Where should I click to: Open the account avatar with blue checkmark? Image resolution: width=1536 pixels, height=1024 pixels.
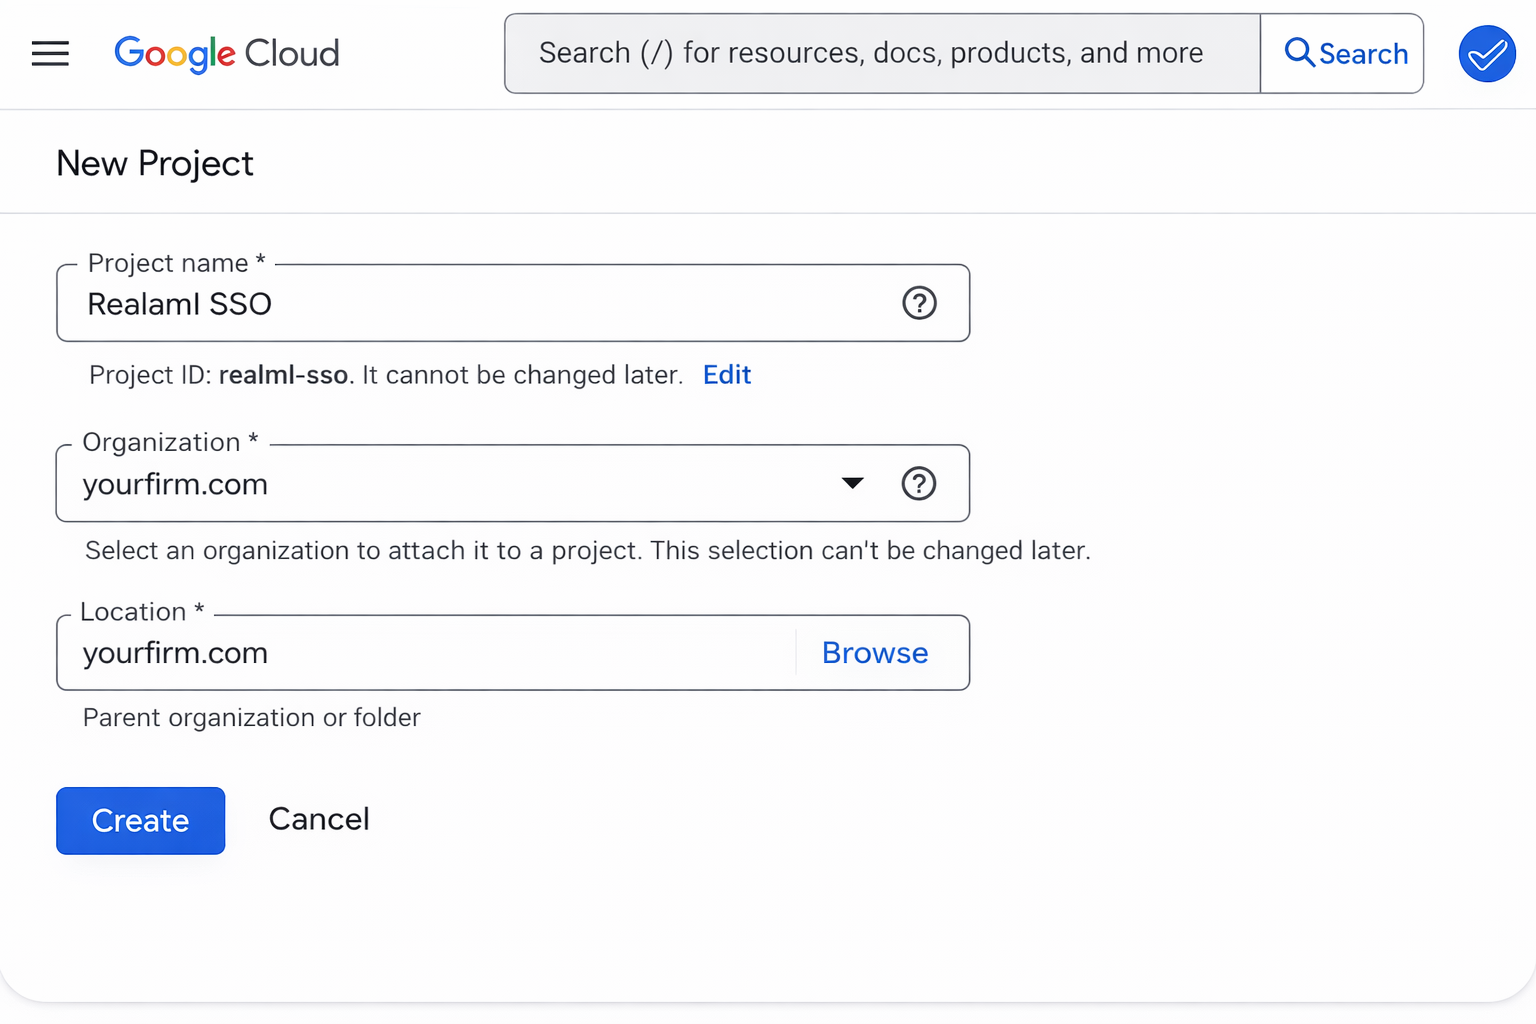coord(1486,54)
